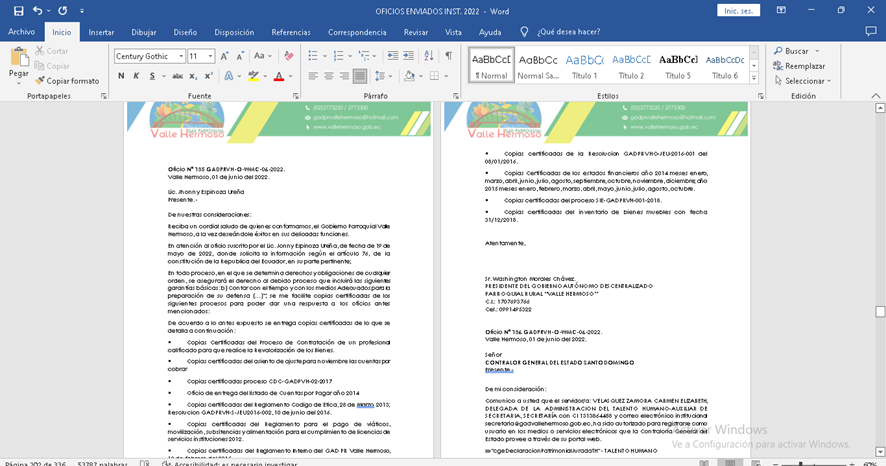The width and height of the screenshot is (886, 466).
Task: Open the Referencias tab
Action: pyautogui.click(x=291, y=32)
